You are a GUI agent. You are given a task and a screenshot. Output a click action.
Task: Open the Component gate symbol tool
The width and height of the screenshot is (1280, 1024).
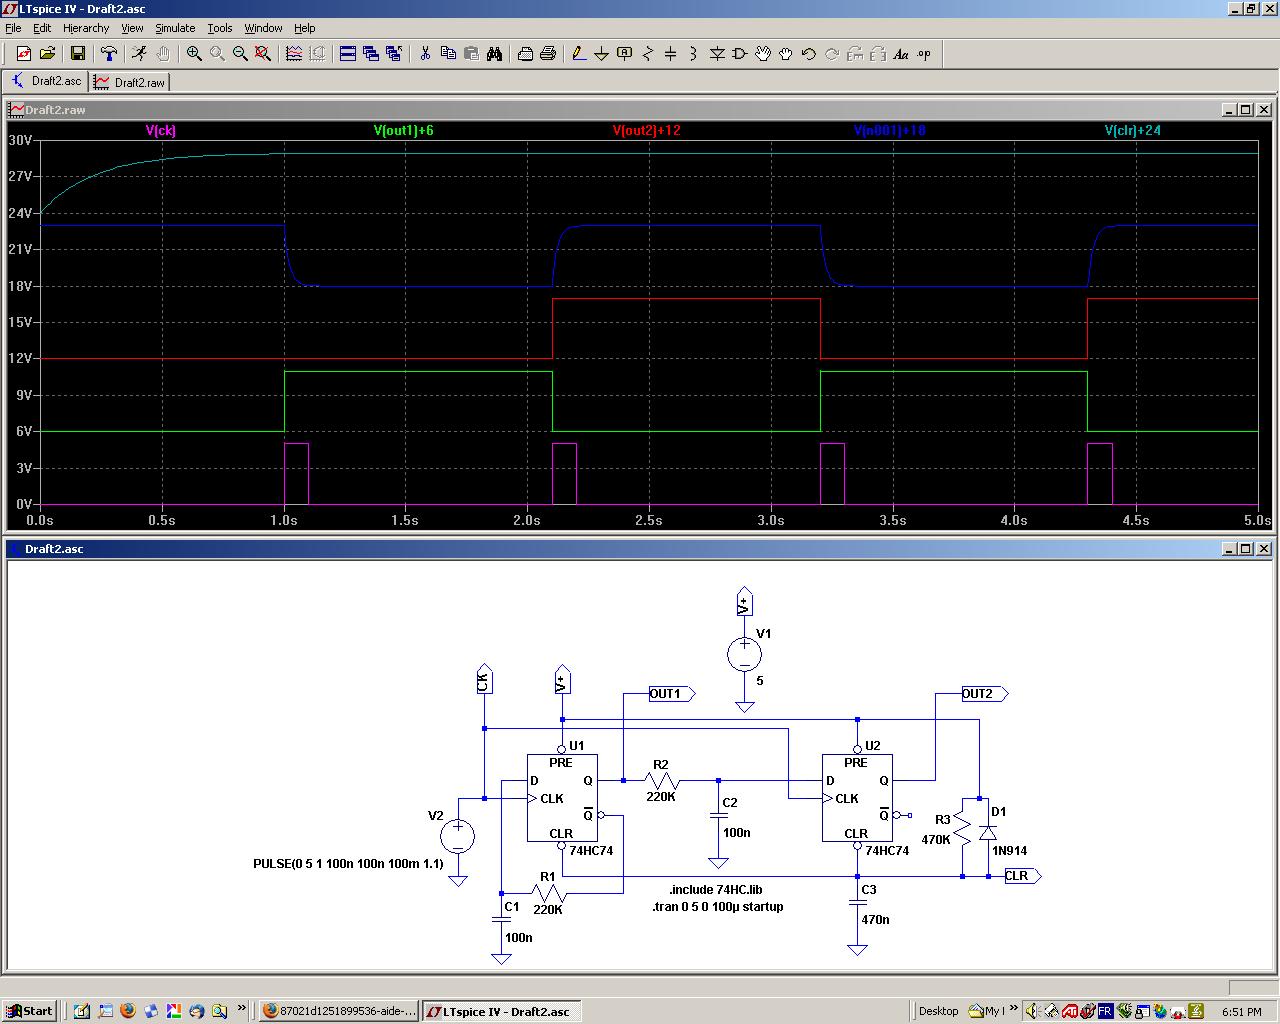[x=739, y=54]
